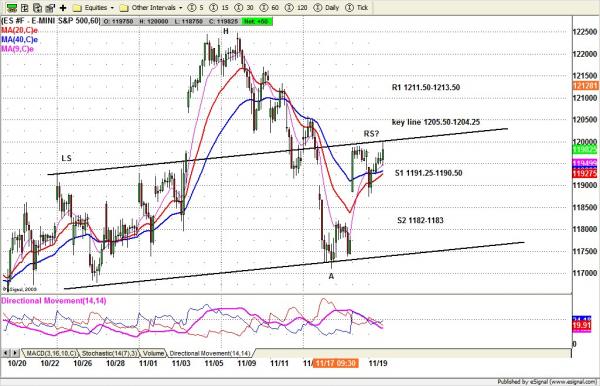This screenshot has height=386, width=600.
Task: Click the green Net change indicator
Action: [x=257, y=21]
